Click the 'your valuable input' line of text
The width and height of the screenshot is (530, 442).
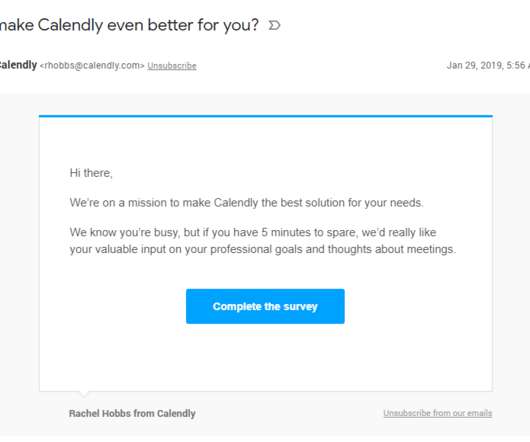tap(263, 249)
